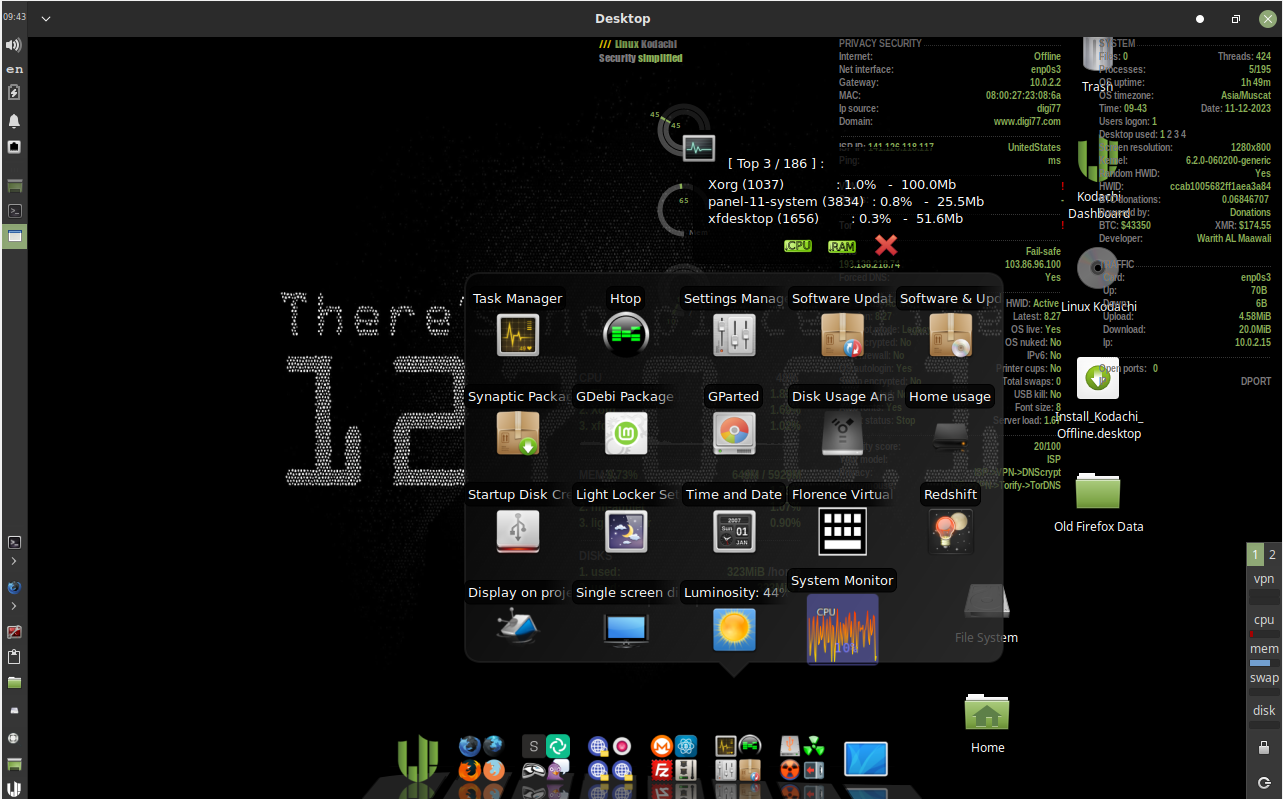Click the 'panel-11-system (3834)' process row

pos(846,202)
